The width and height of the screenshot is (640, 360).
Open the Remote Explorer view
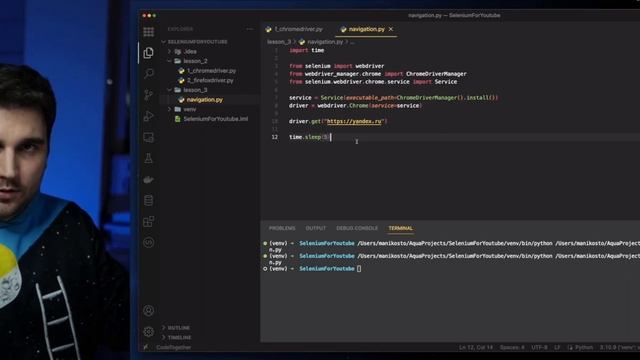coord(149,137)
